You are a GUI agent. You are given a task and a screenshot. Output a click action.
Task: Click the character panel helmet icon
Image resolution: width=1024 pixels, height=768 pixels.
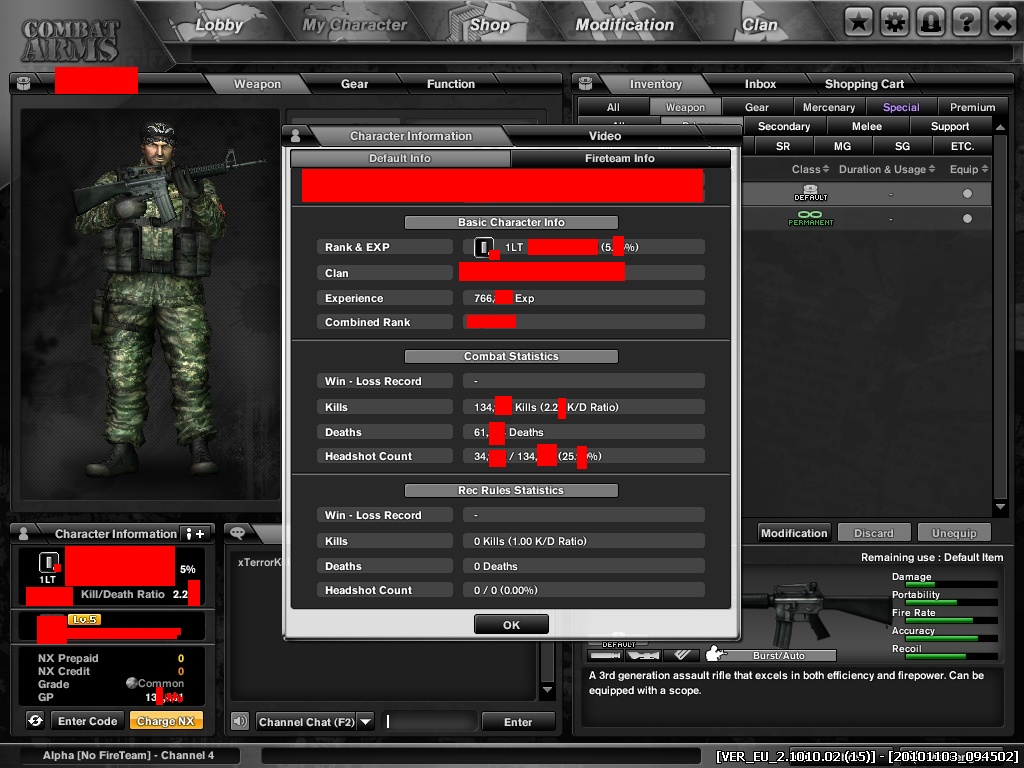click(23, 83)
